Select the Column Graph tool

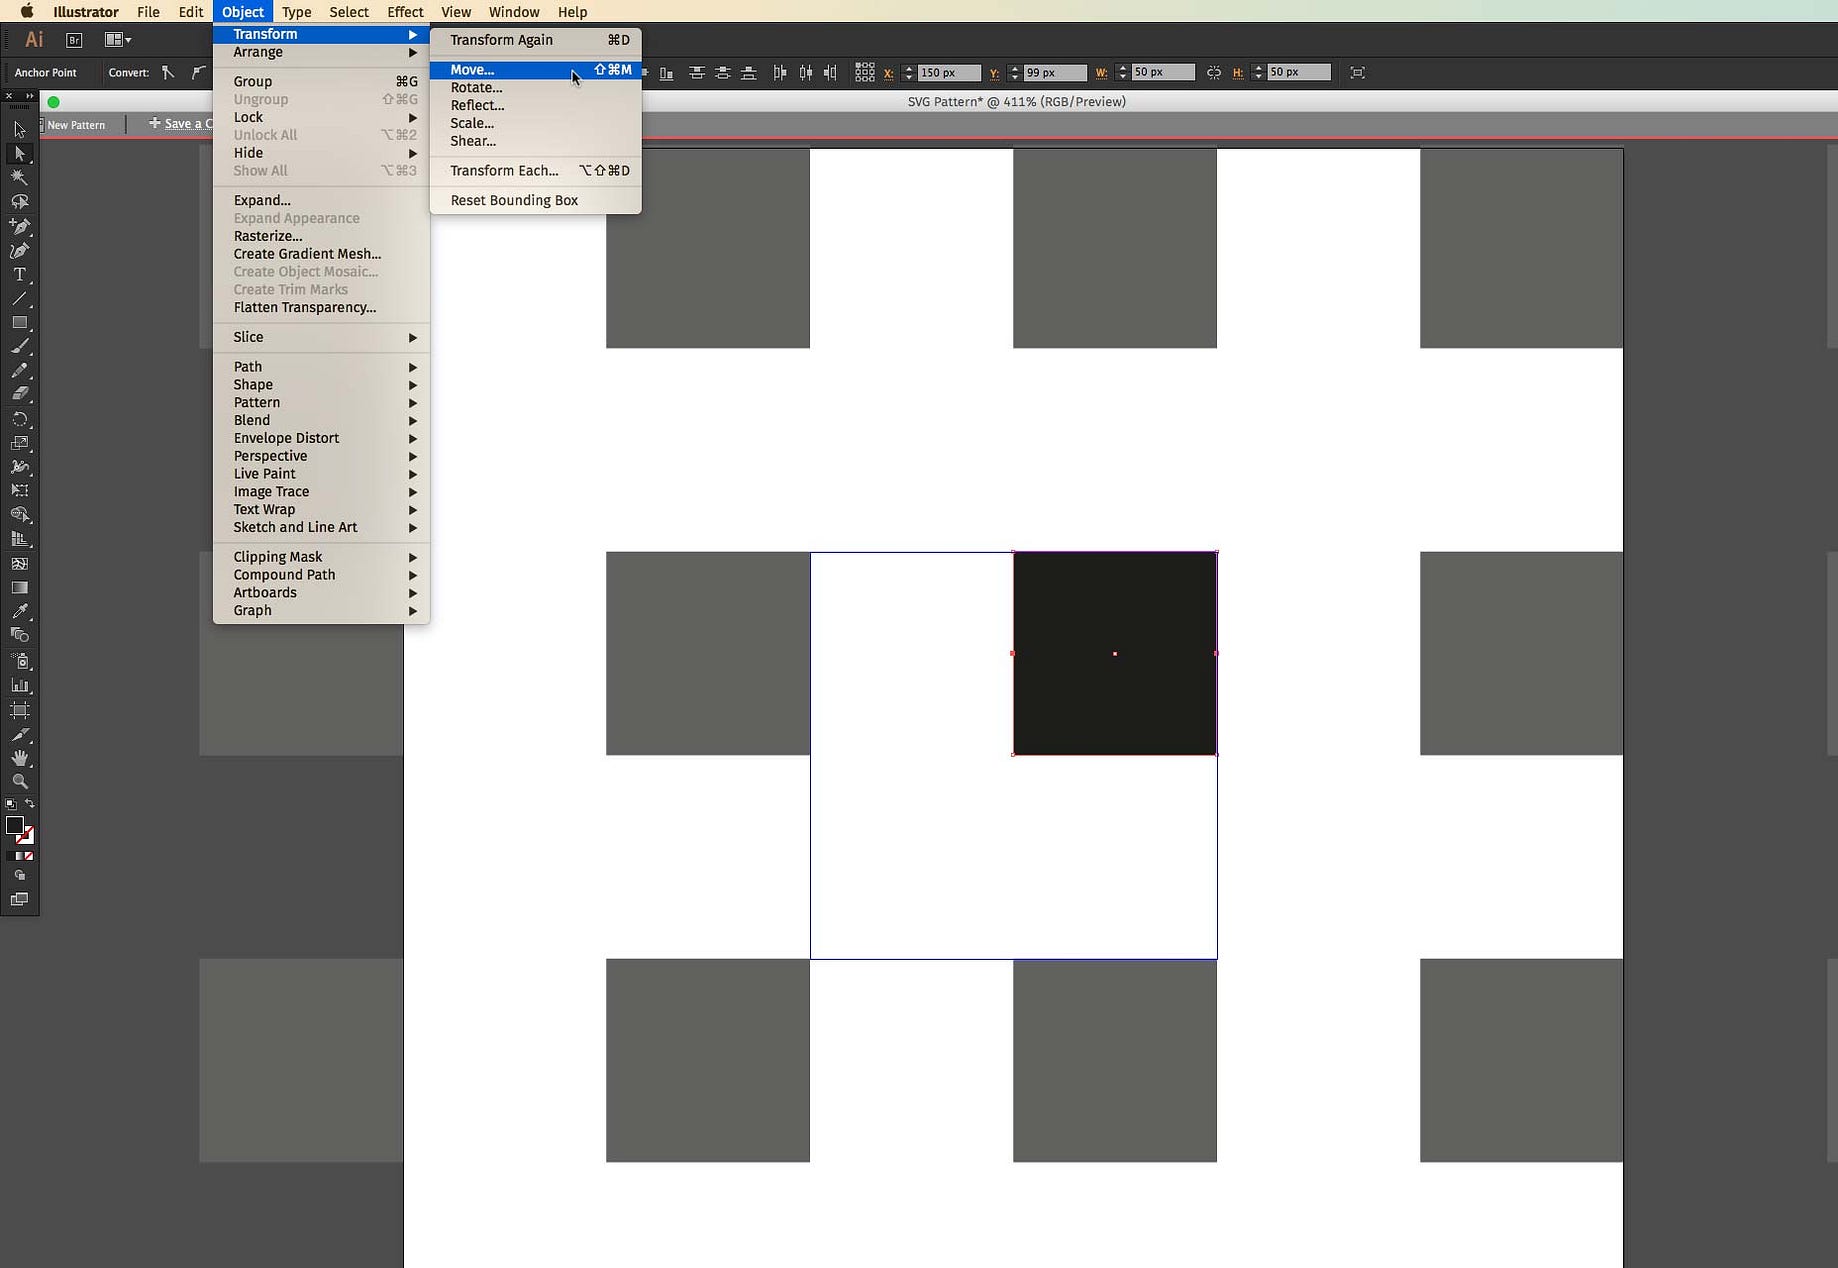(19, 686)
